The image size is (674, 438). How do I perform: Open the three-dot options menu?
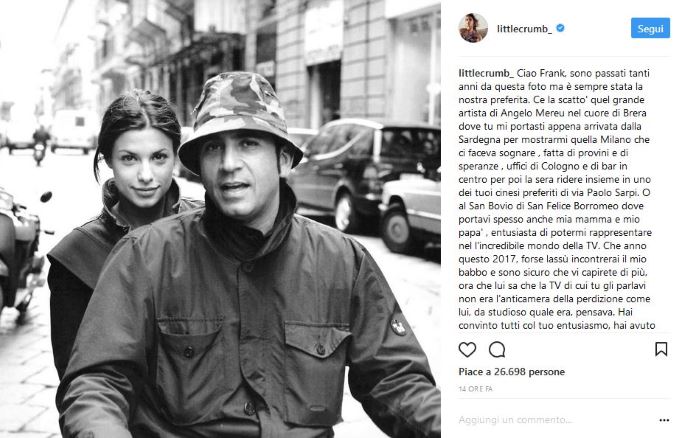(664, 420)
